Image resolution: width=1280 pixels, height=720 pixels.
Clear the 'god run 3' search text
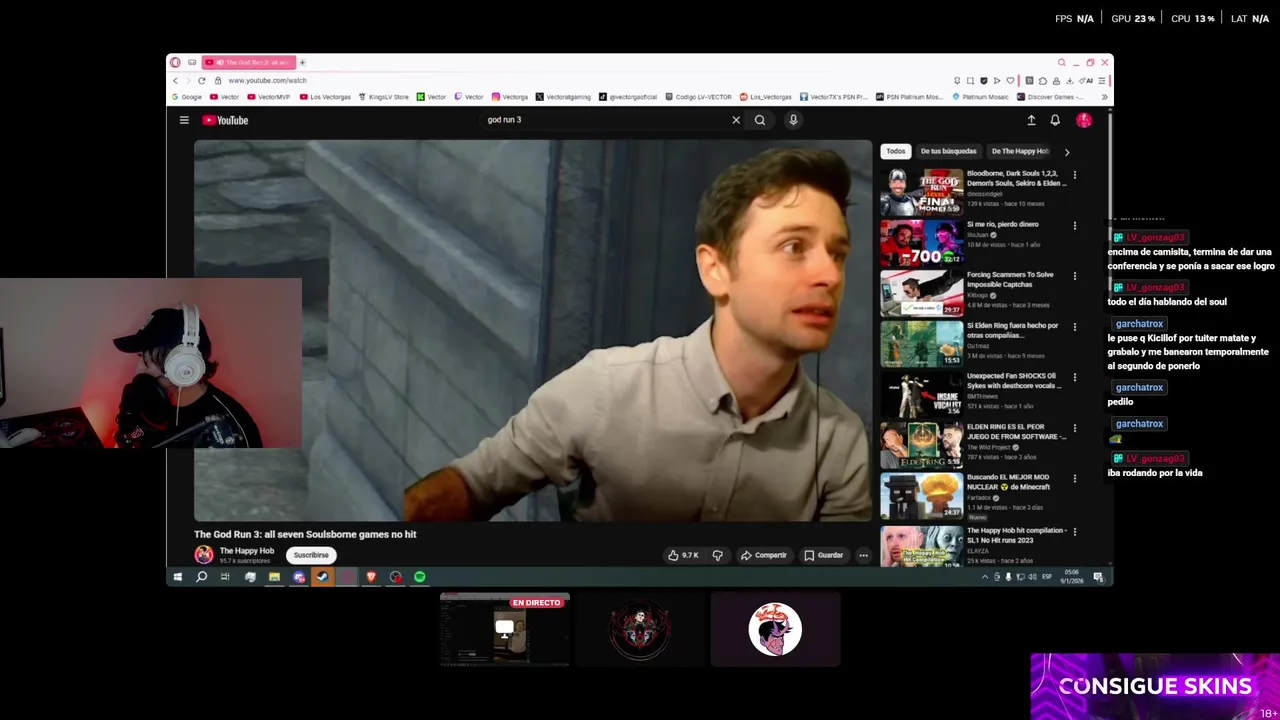click(736, 120)
